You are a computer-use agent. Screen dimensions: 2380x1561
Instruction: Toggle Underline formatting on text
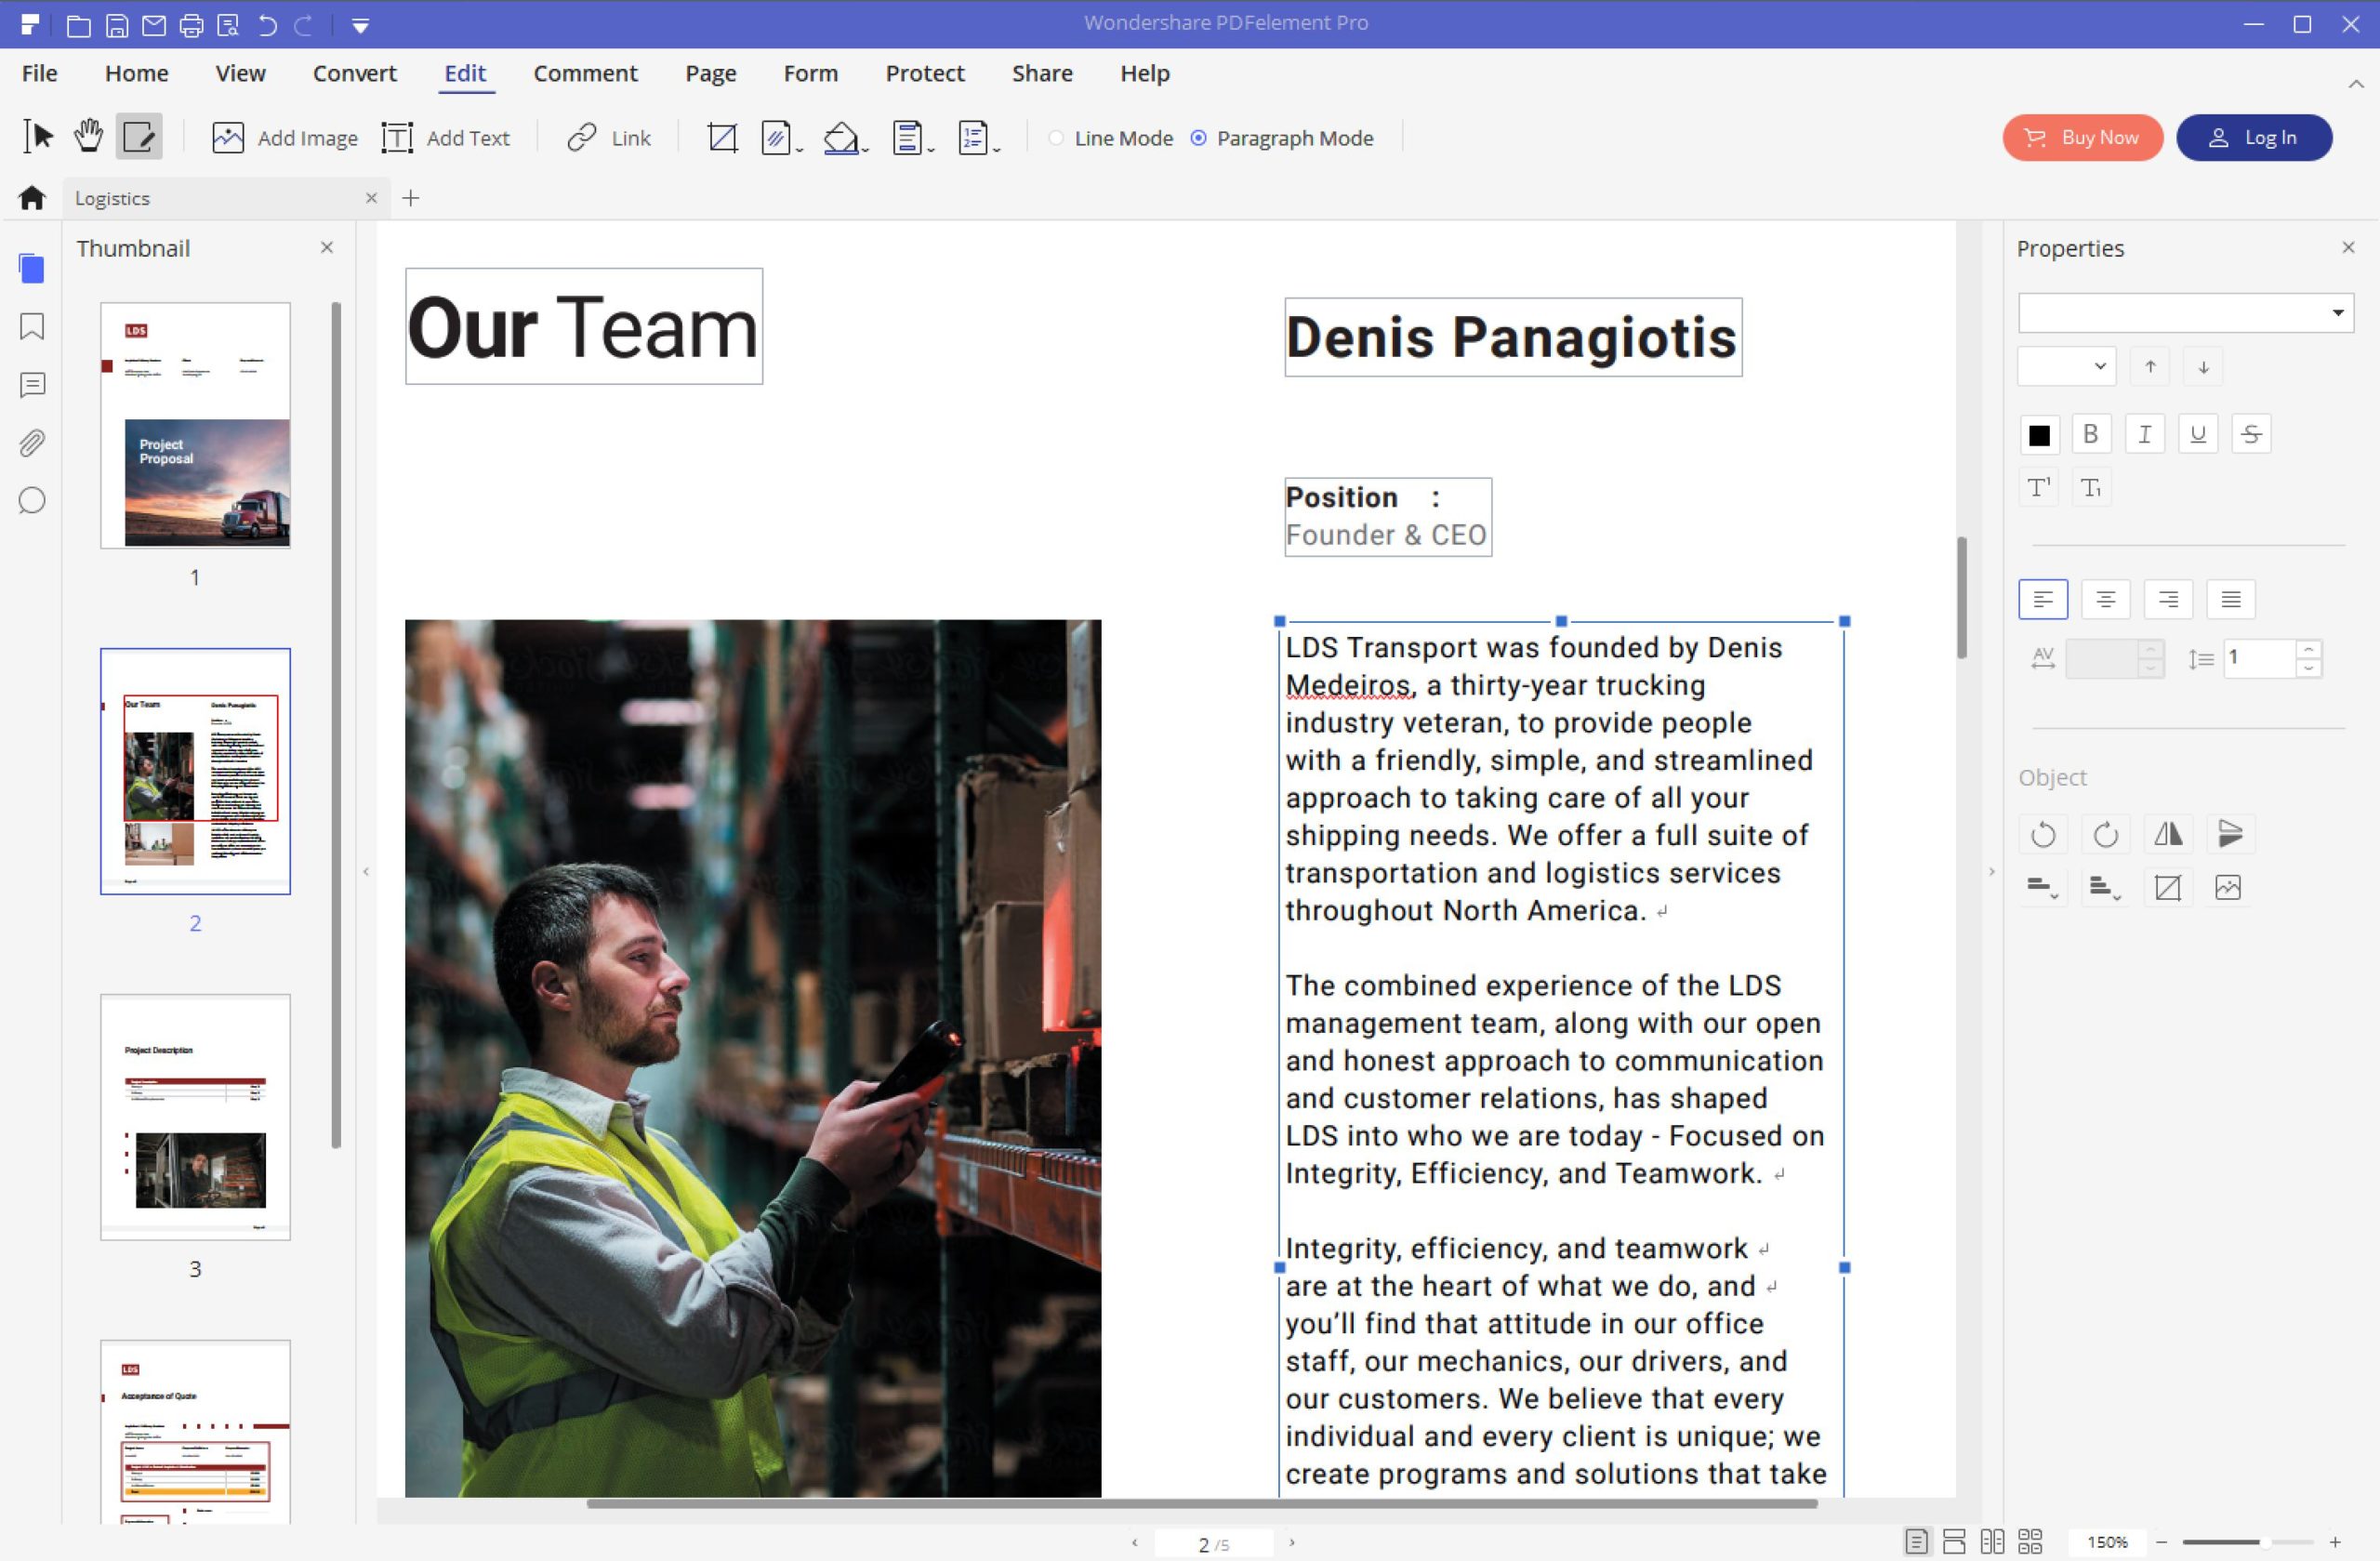2199,434
